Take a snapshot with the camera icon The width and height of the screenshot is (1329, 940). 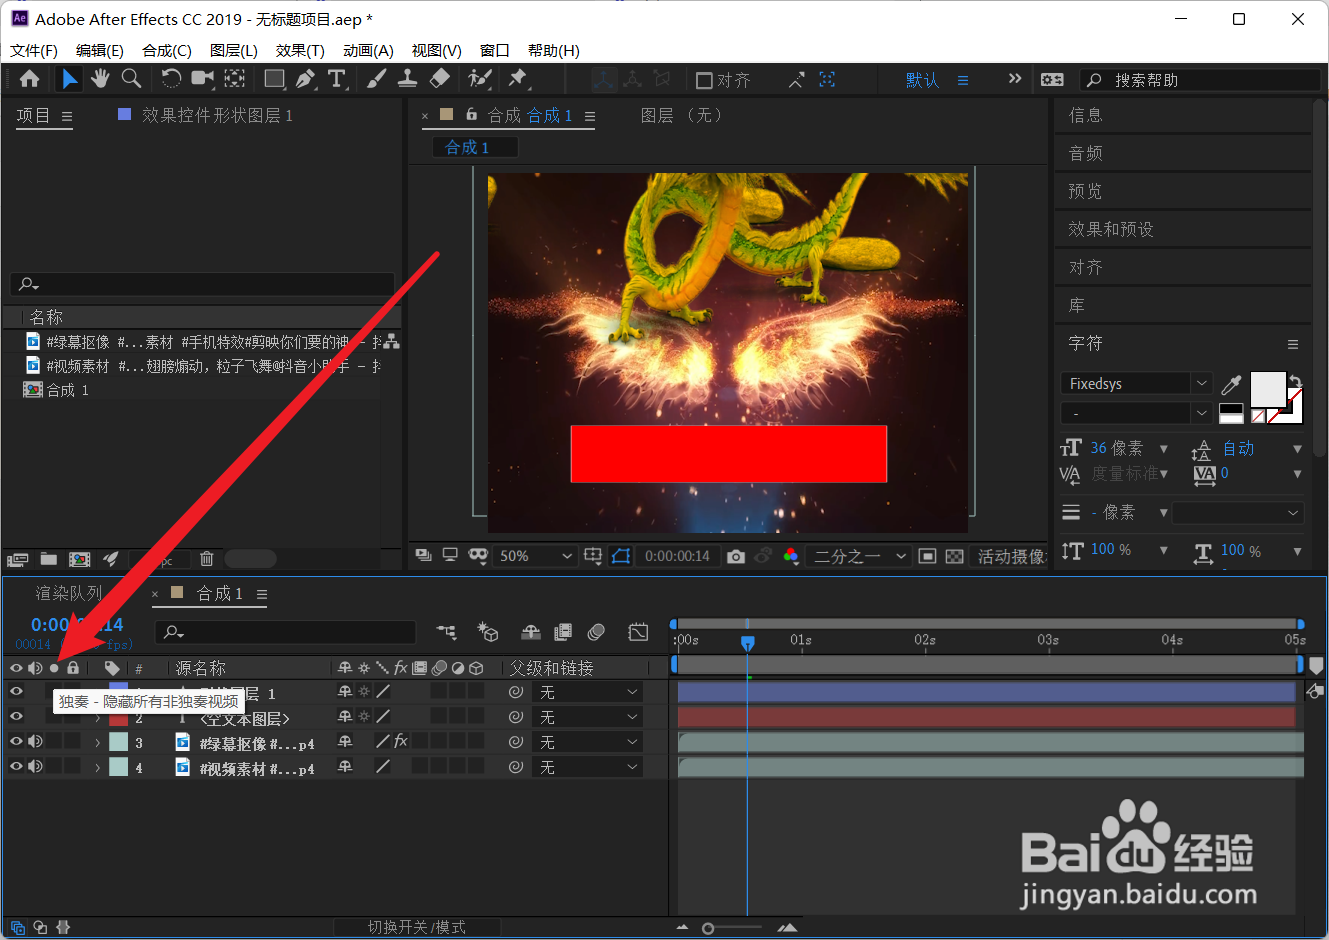click(736, 556)
